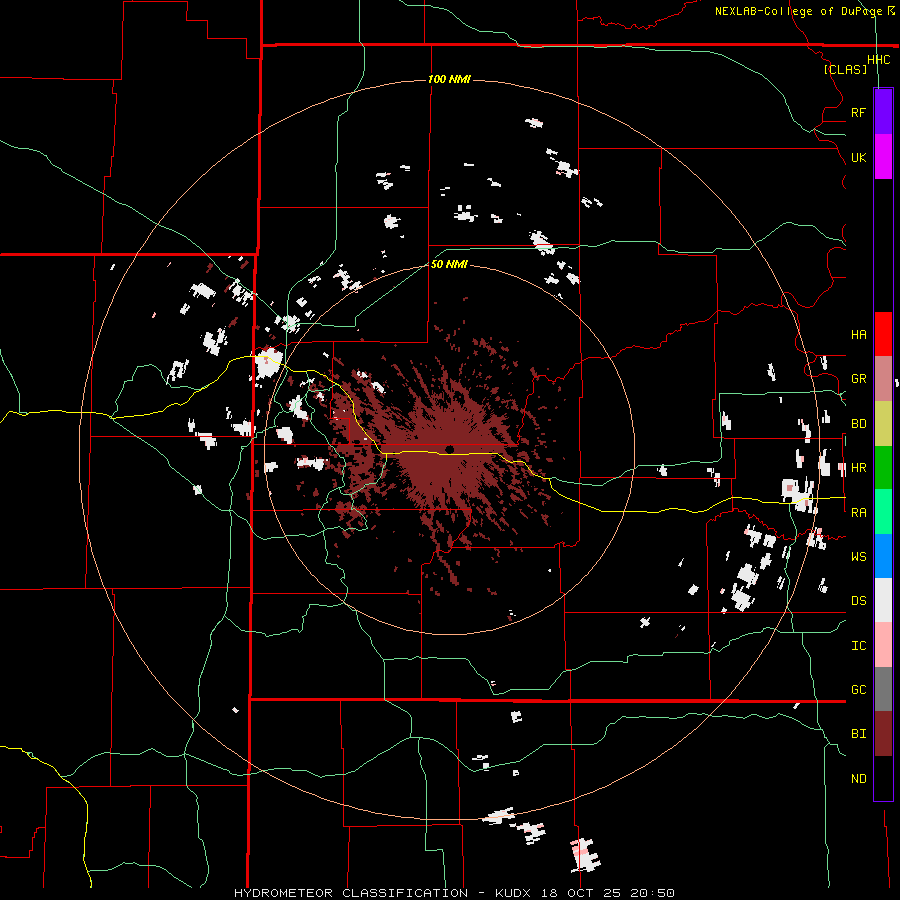Viewport: 900px width, 900px height.
Task: Select the GC gray legend swatch
Action: pyautogui.click(x=883, y=689)
